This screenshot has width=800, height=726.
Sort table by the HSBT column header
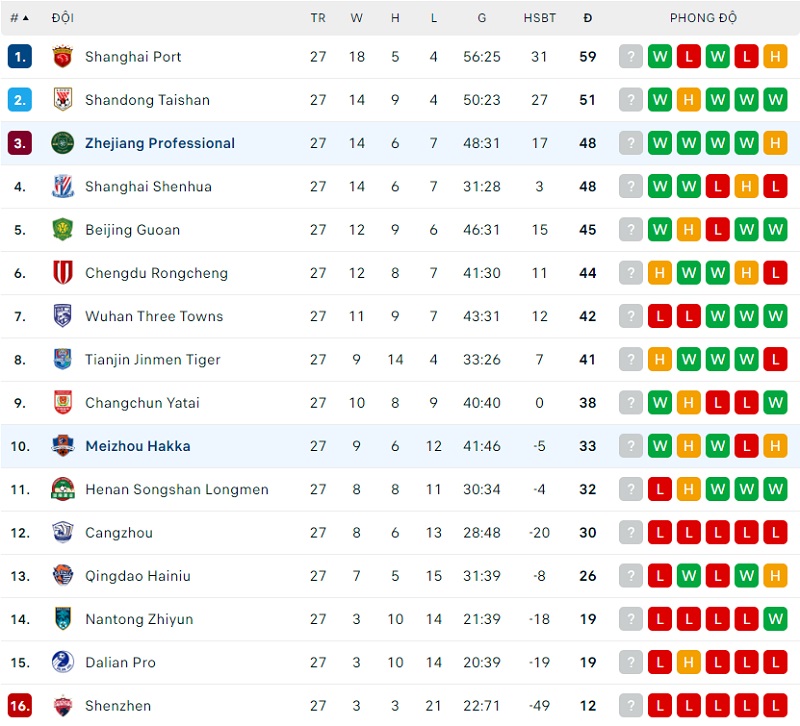click(x=539, y=18)
